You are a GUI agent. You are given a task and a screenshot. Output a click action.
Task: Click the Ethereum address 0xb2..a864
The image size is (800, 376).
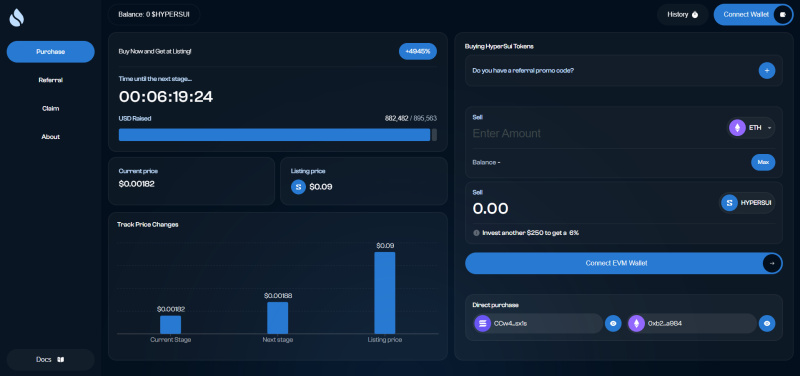coord(665,323)
